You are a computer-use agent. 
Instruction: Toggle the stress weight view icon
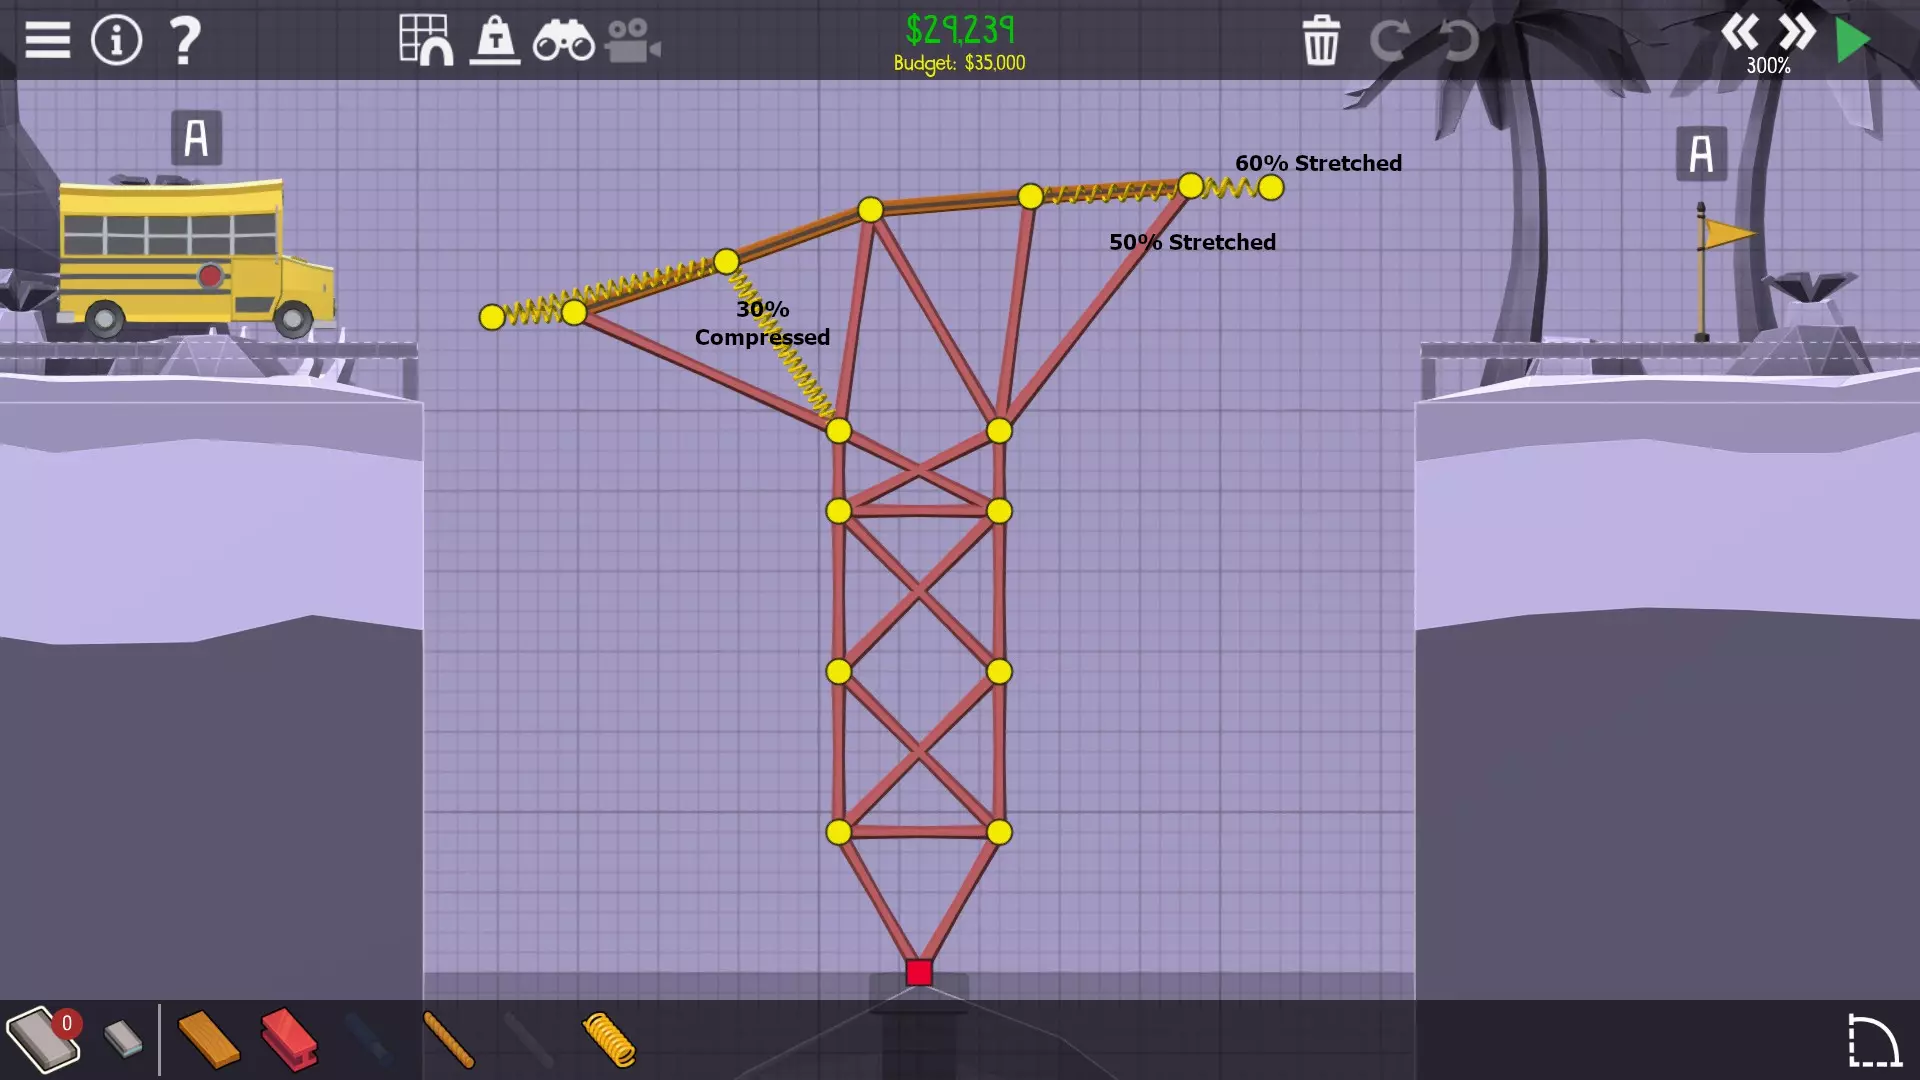point(495,41)
